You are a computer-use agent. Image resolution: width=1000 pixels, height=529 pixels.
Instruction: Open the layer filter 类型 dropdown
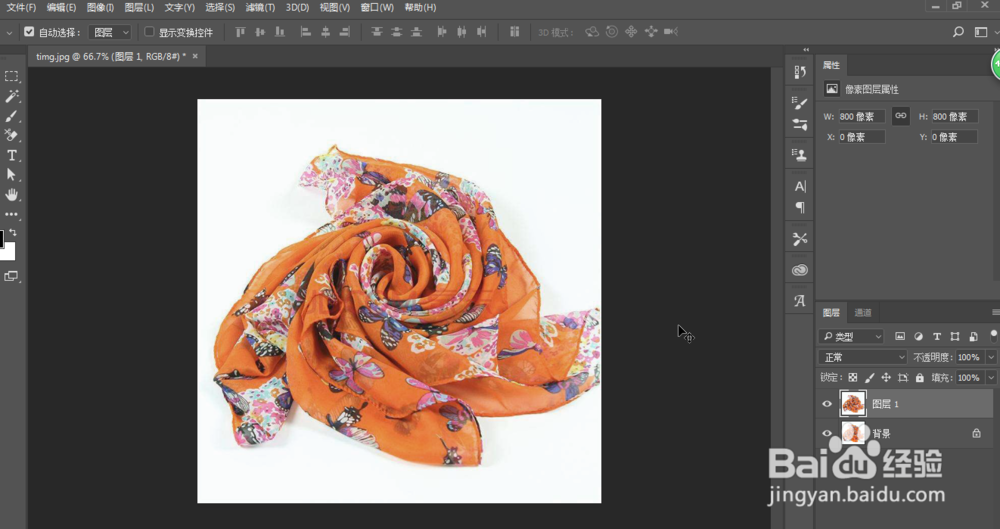[851, 336]
